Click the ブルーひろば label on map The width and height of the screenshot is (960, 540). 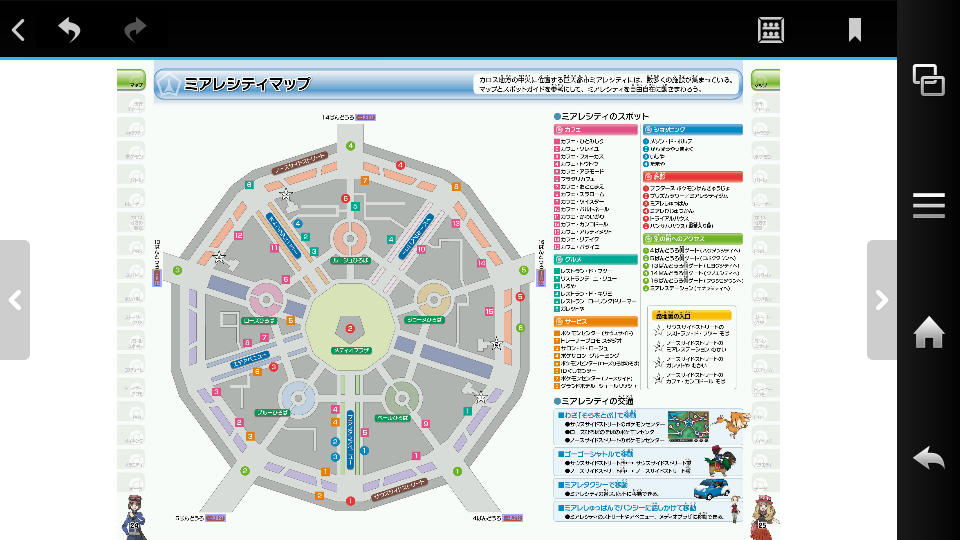(272, 413)
